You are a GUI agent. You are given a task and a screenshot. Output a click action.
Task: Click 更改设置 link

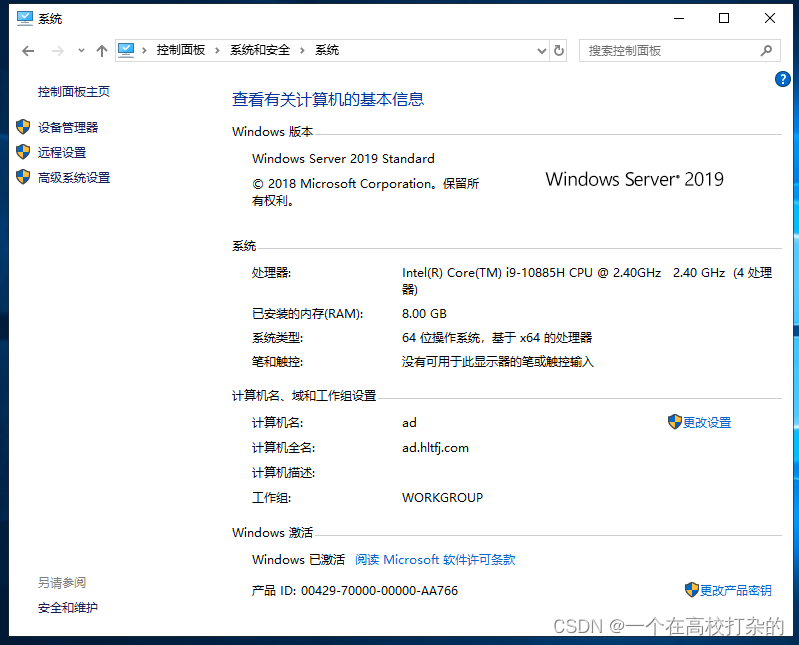point(707,422)
